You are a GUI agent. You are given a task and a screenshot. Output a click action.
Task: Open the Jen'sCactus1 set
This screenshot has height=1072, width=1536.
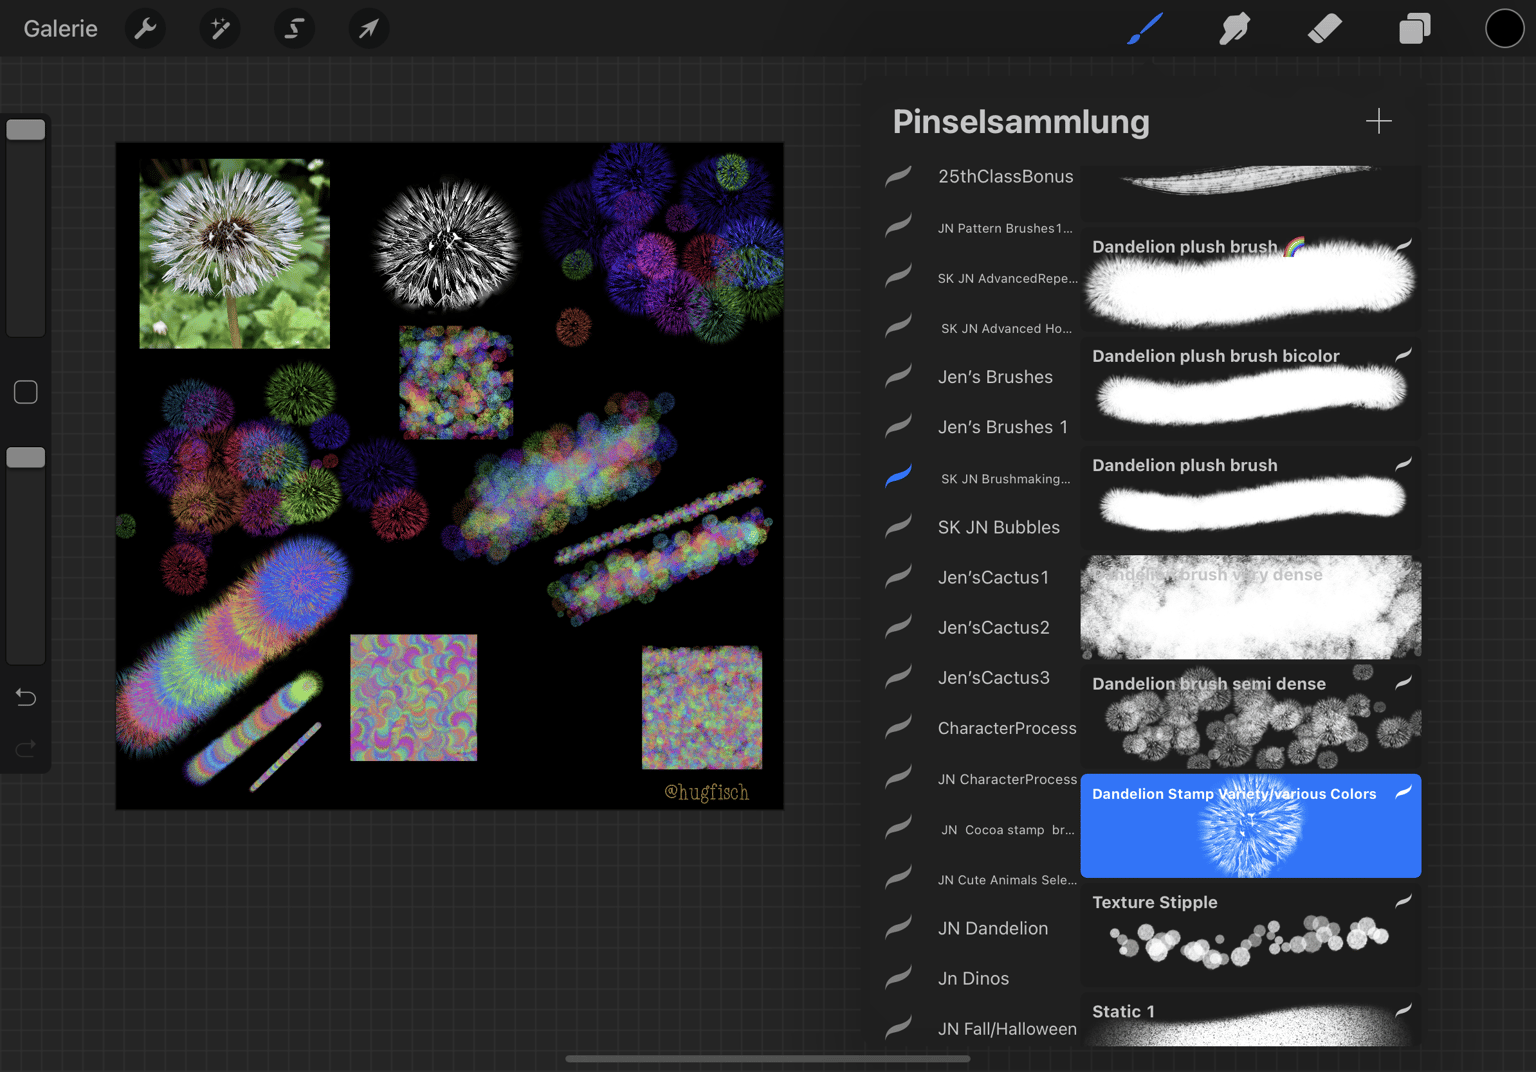tap(980, 577)
